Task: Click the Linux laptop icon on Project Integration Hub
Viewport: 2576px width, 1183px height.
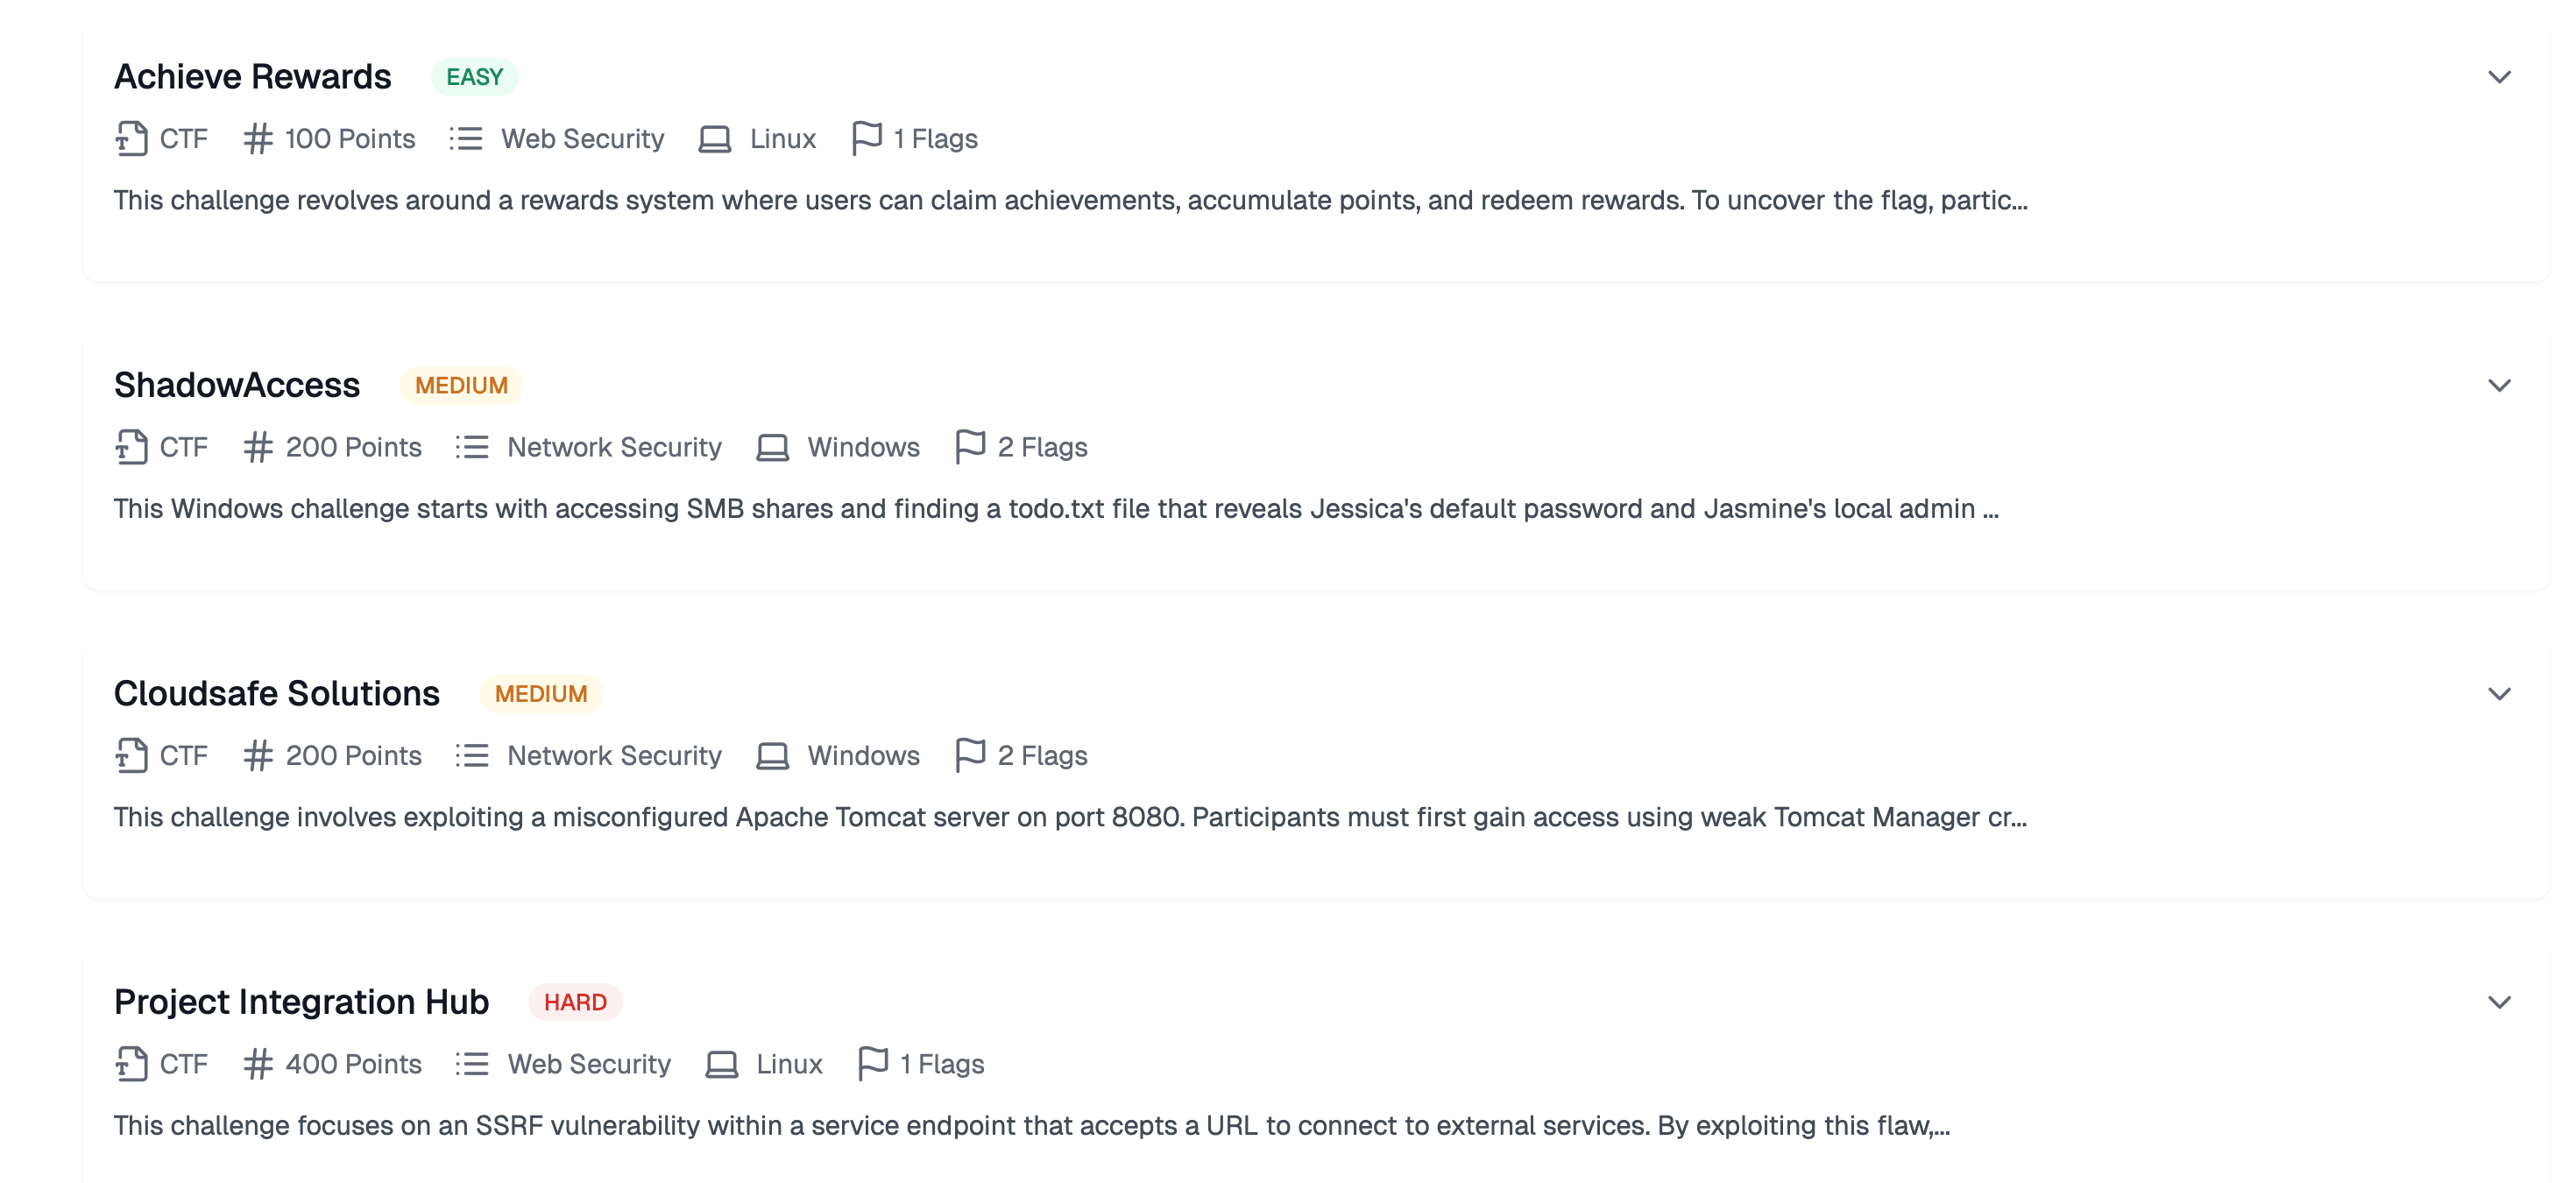Action: (x=722, y=1064)
